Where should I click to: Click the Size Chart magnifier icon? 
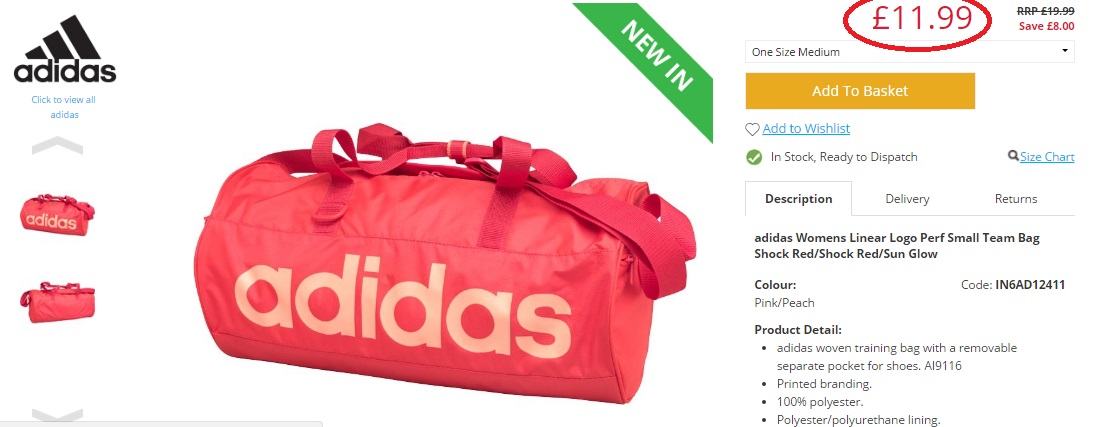click(1014, 156)
